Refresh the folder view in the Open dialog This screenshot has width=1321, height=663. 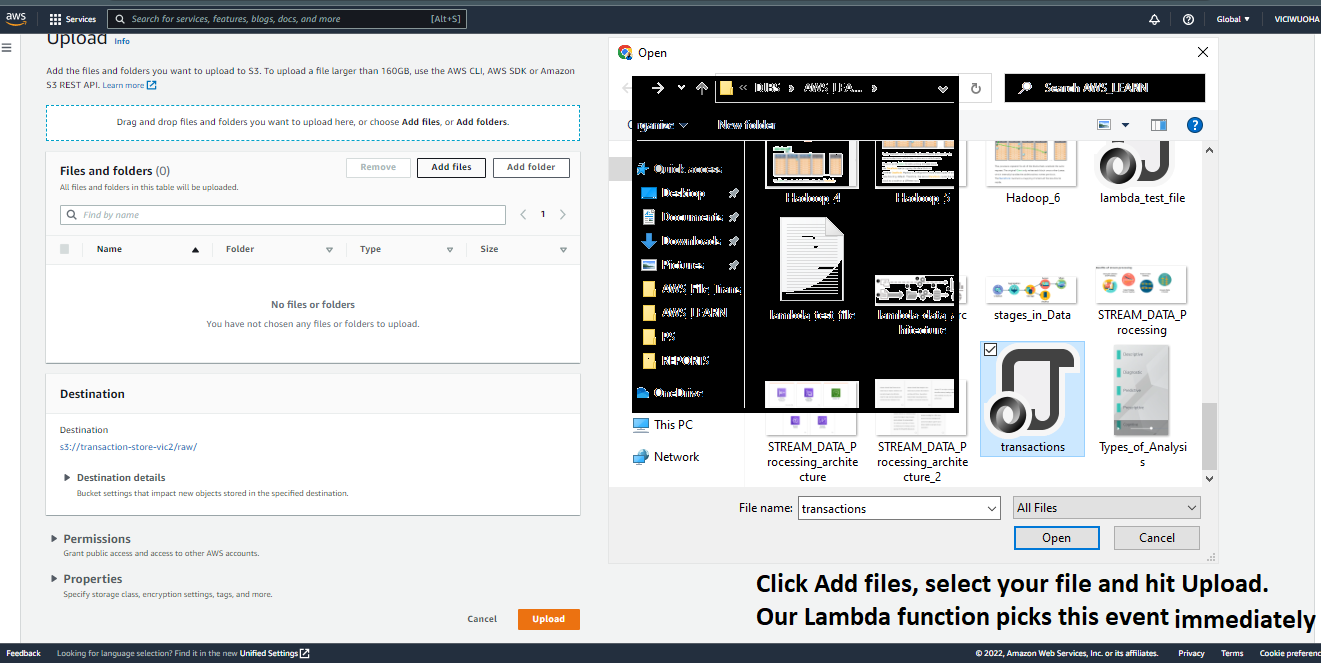(976, 88)
